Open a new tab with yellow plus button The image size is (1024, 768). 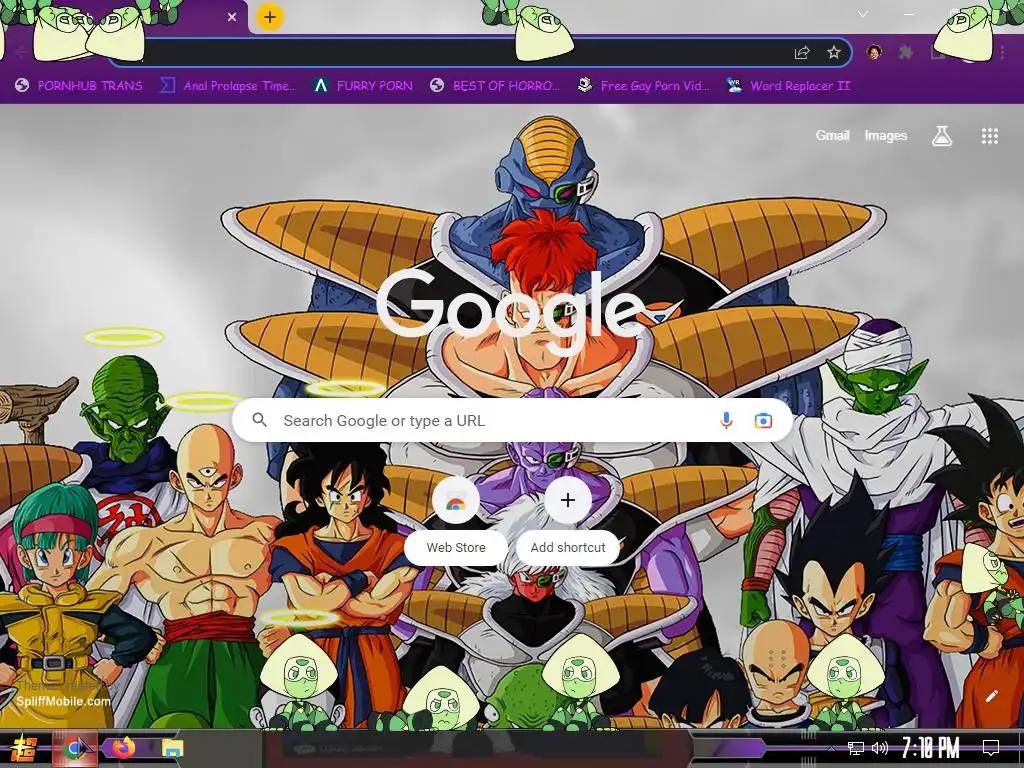270,18
